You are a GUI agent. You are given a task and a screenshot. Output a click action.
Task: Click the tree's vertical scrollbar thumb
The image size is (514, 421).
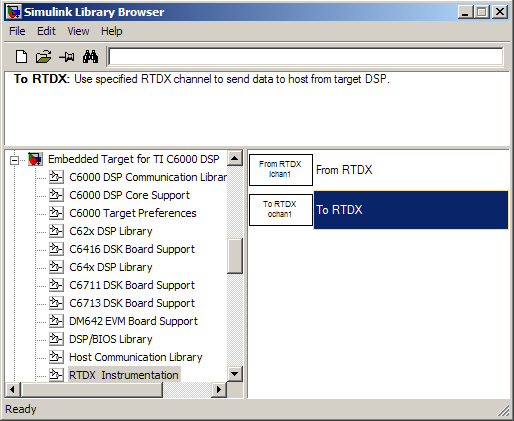235,256
